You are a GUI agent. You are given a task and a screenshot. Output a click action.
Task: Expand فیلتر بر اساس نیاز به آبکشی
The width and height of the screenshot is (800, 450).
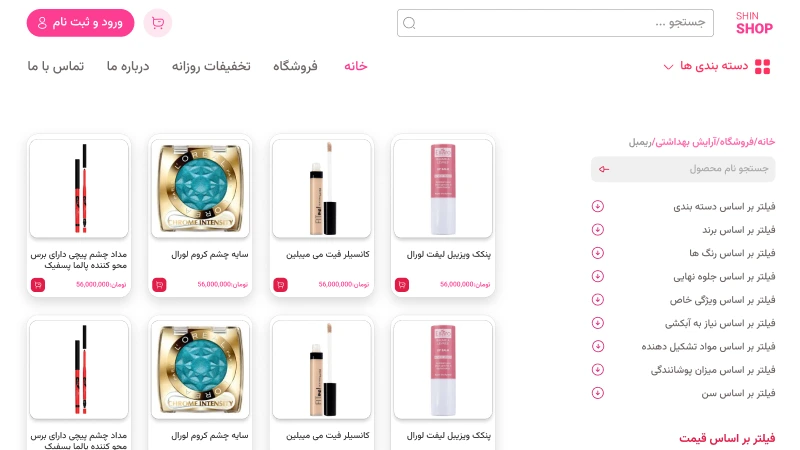(x=597, y=323)
